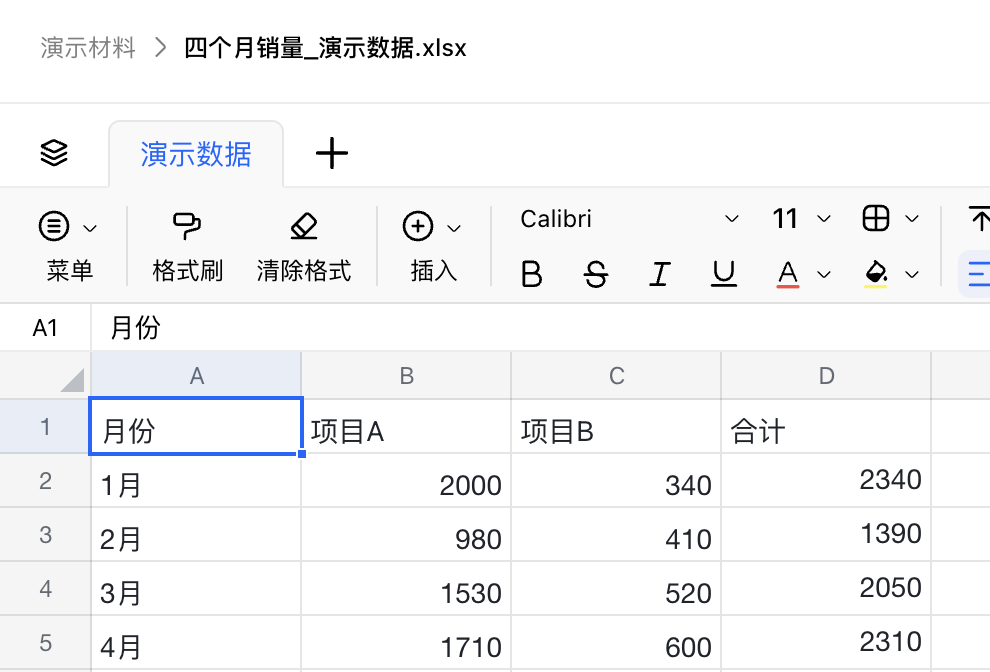990x672 pixels.
Task: Select cell containing 1530
Action: pyautogui.click(x=407, y=589)
